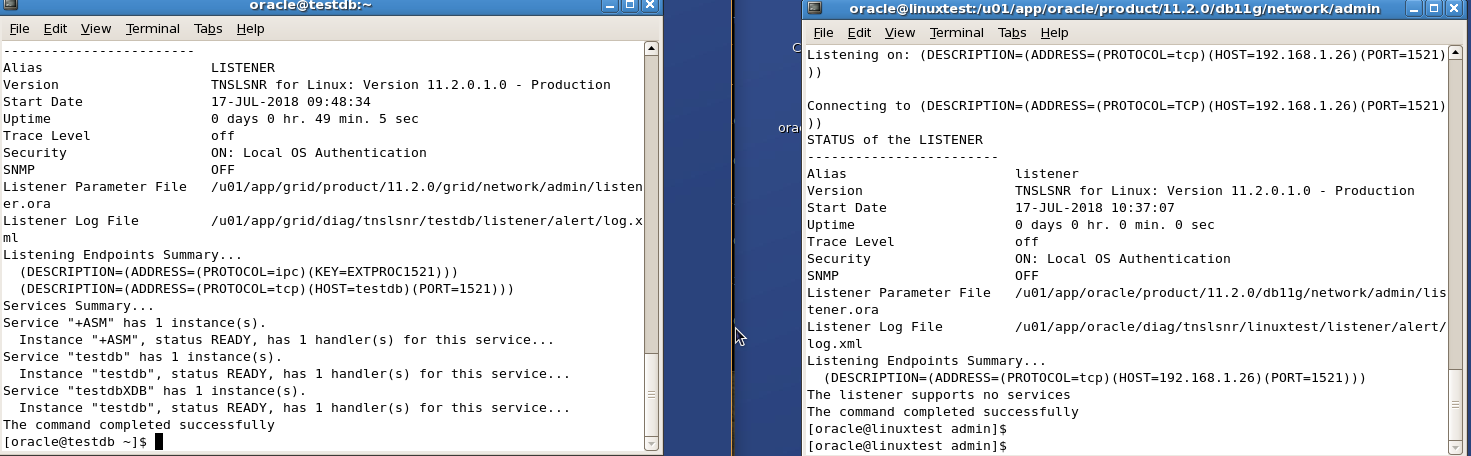The height and width of the screenshot is (456, 1471).
Task: Open Terminal menu in oracle@linuxtest window
Action: [x=957, y=33]
